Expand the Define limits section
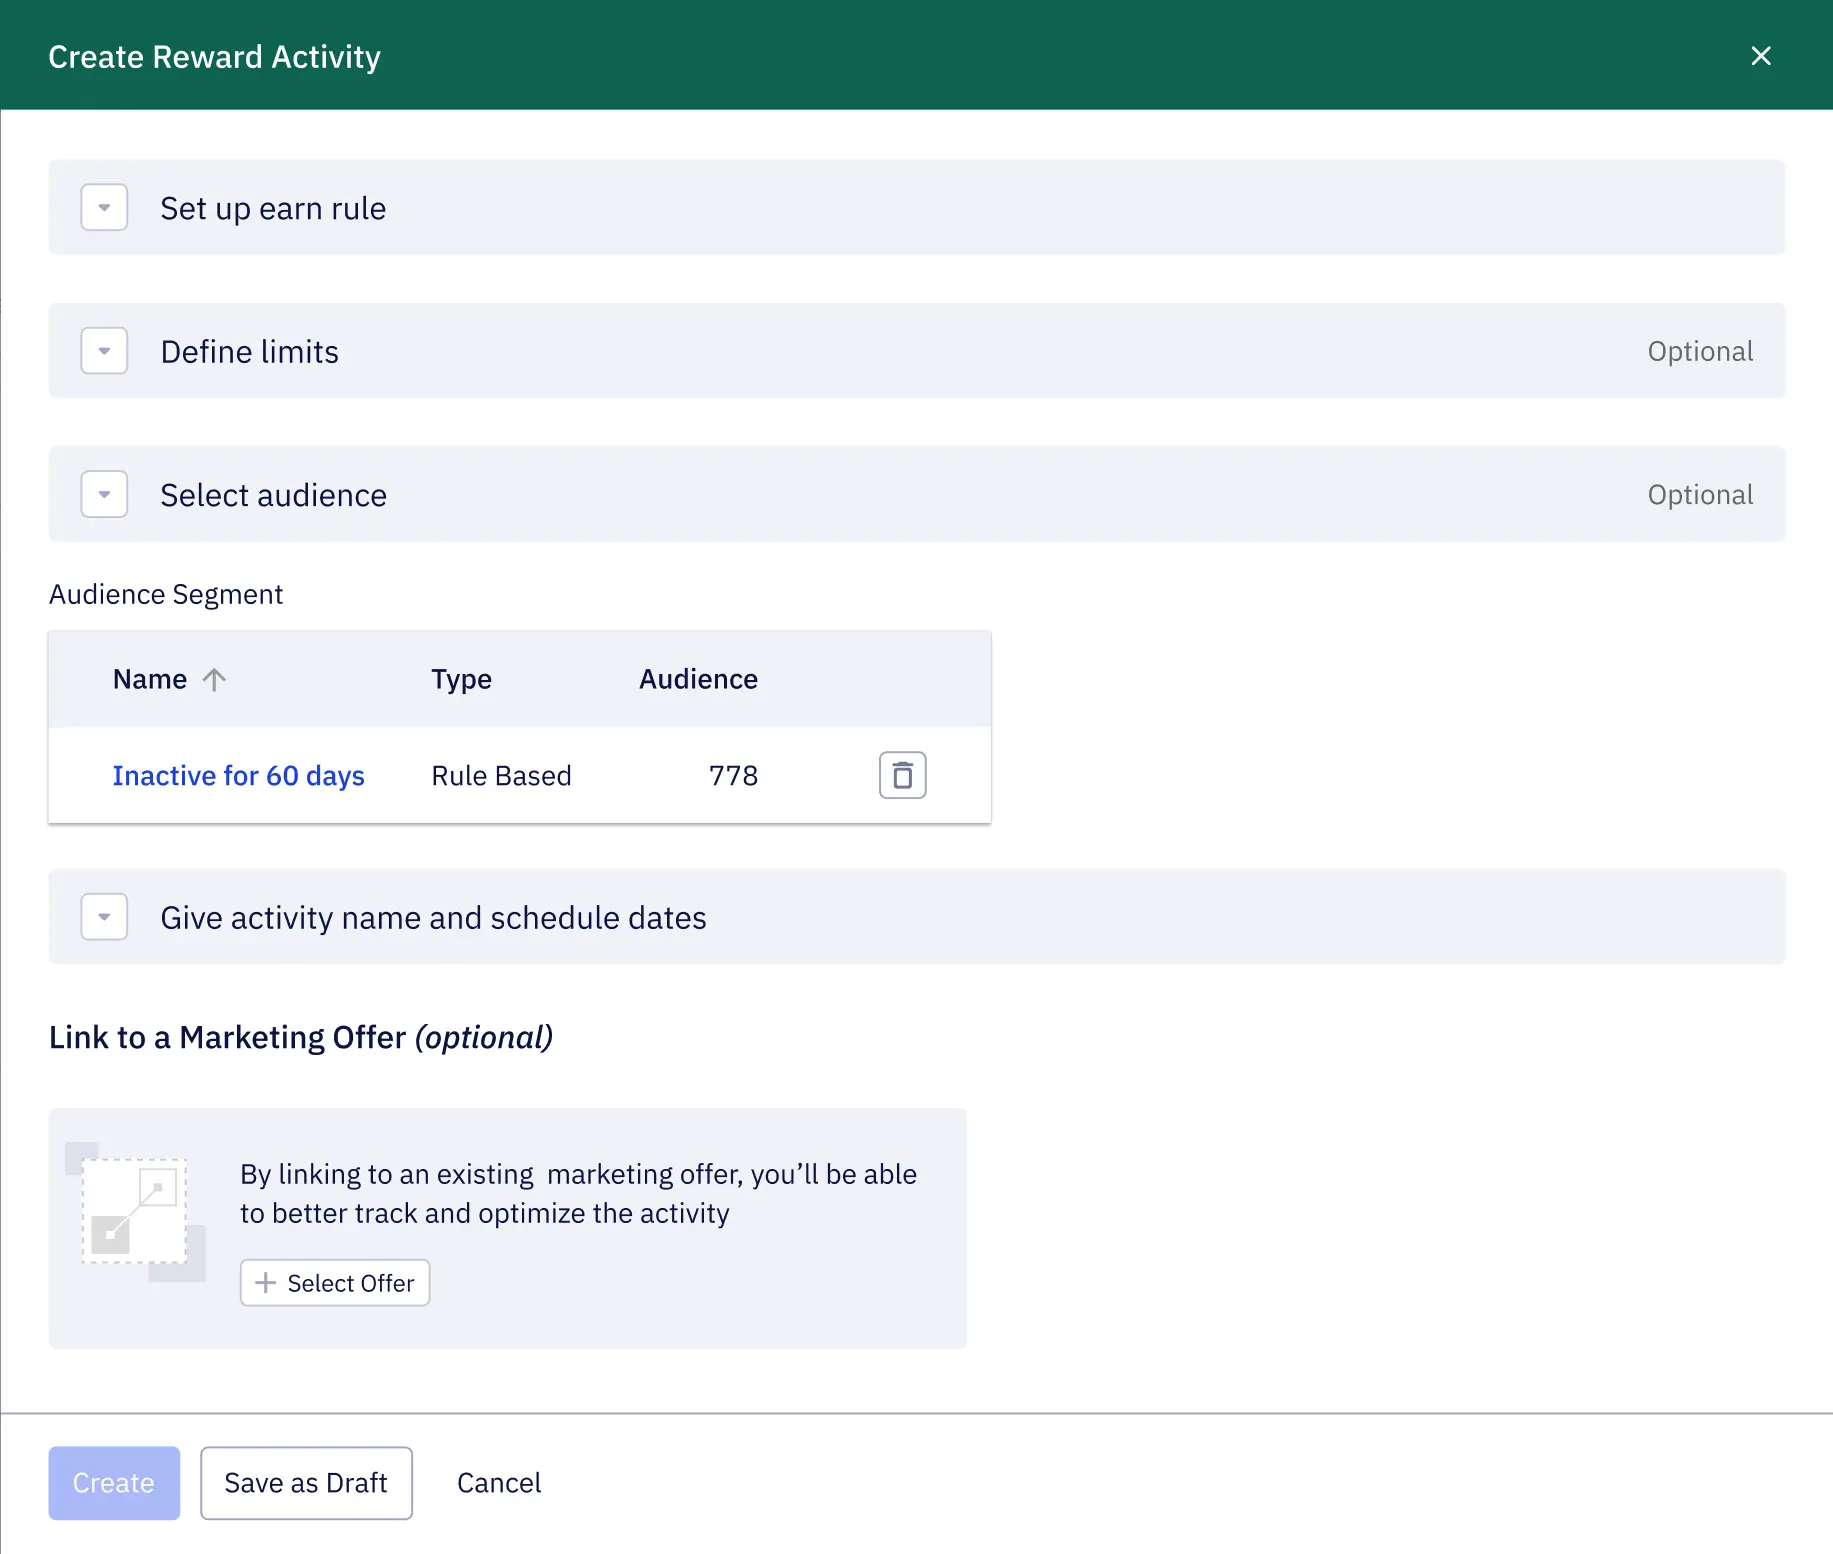Viewport: 1833px width, 1554px height. click(104, 351)
